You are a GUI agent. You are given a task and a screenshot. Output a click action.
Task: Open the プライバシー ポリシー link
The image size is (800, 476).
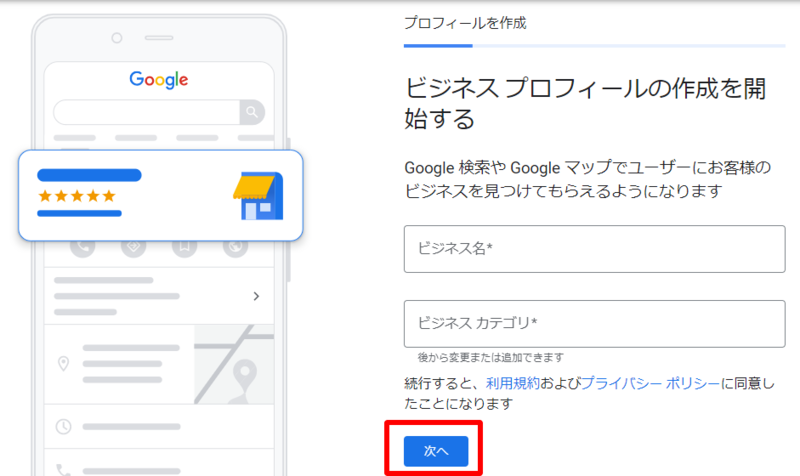pyautogui.click(x=650, y=383)
